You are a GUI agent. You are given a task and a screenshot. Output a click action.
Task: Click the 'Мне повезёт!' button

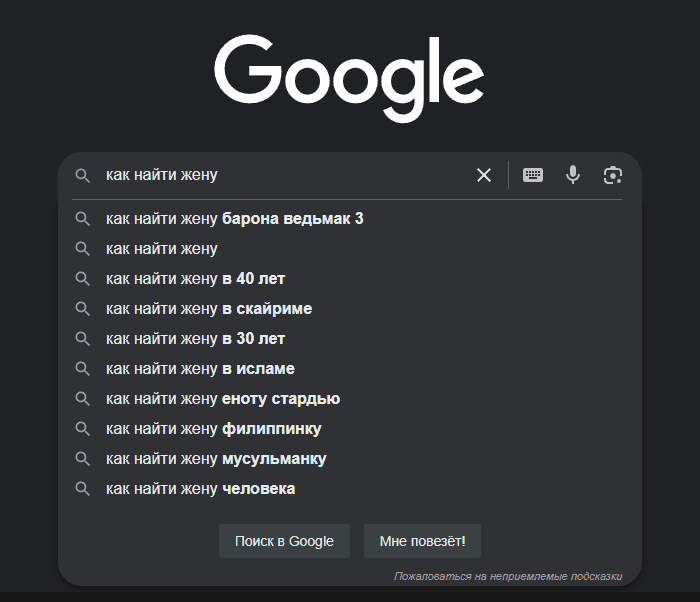coord(422,541)
